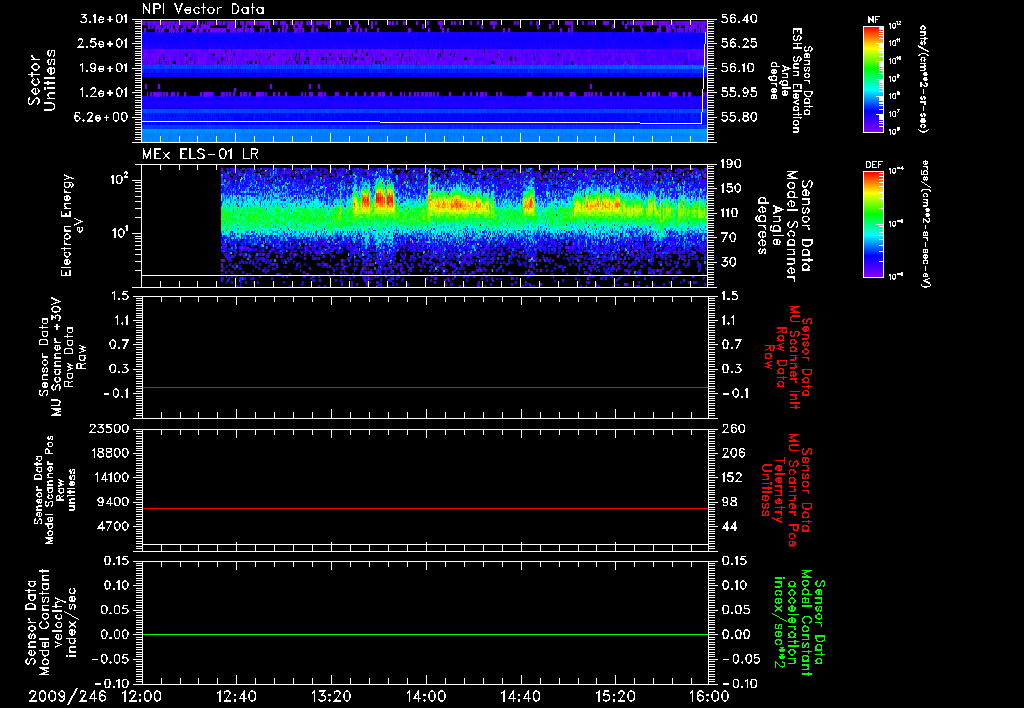Click the "55.80" elevation angle tick
The width and height of the screenshot is (1024, 708).
pos(739,118)
